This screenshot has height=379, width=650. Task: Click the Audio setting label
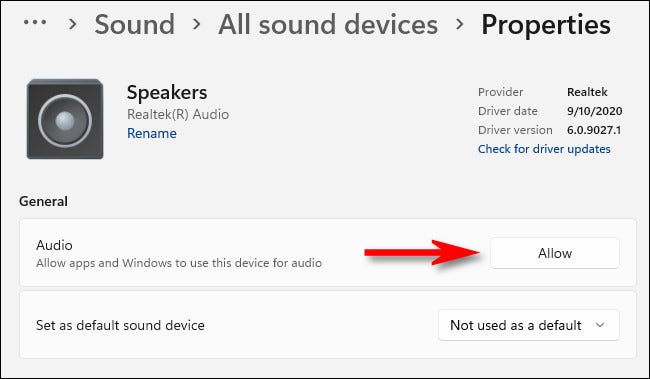[54, 245]
